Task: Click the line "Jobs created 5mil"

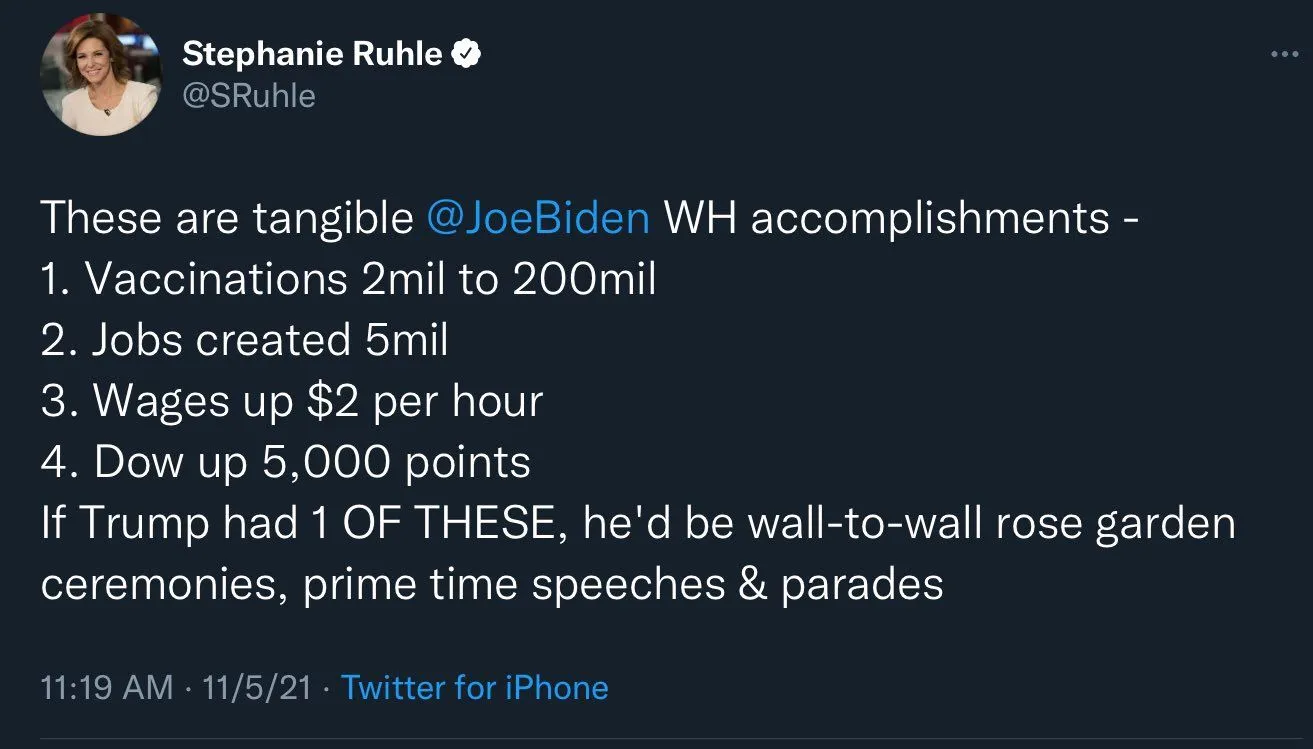Action: point(269,341)
